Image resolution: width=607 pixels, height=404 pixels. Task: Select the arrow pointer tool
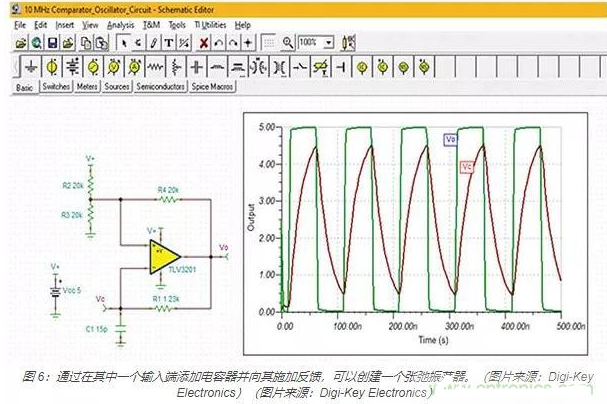124,43
